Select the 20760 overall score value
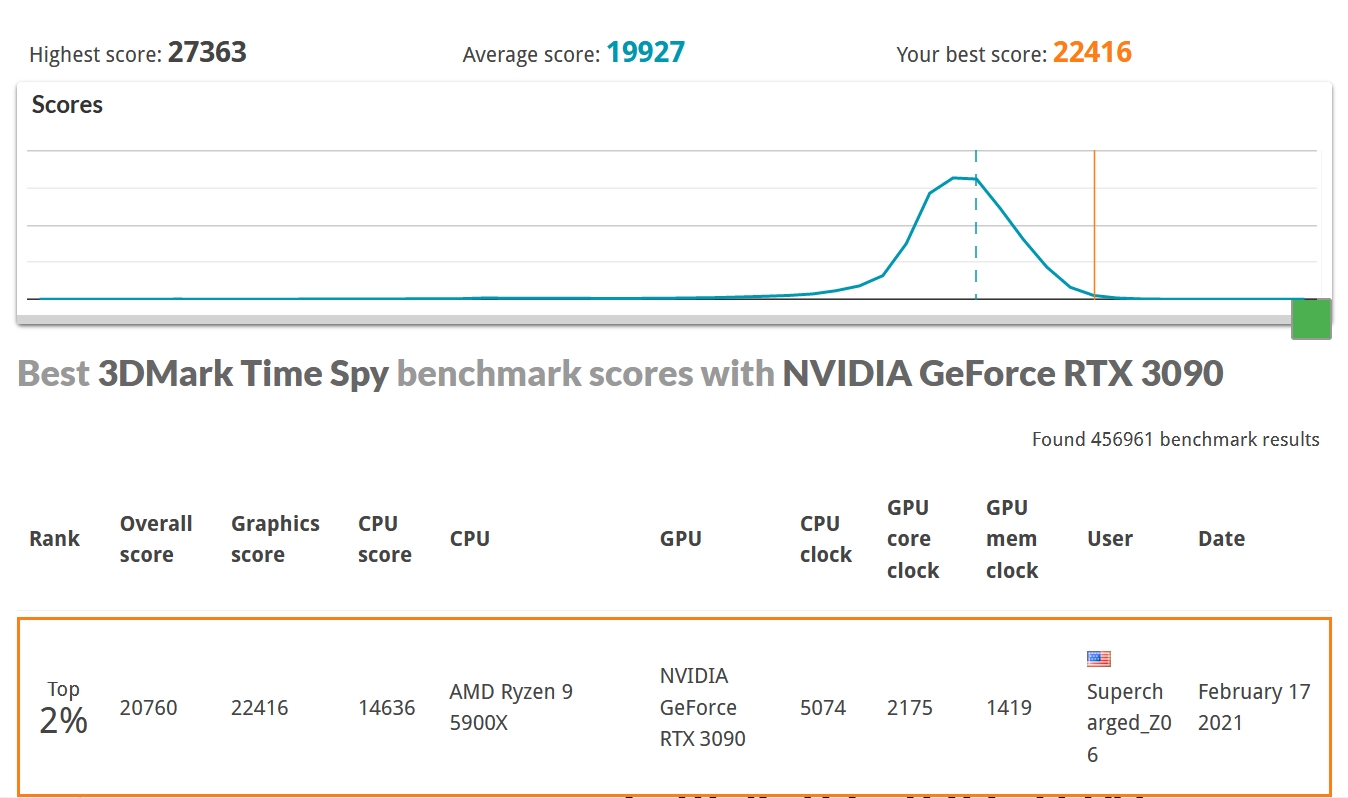This screenshot has width=1348, height=798. [x=148, y=708]
